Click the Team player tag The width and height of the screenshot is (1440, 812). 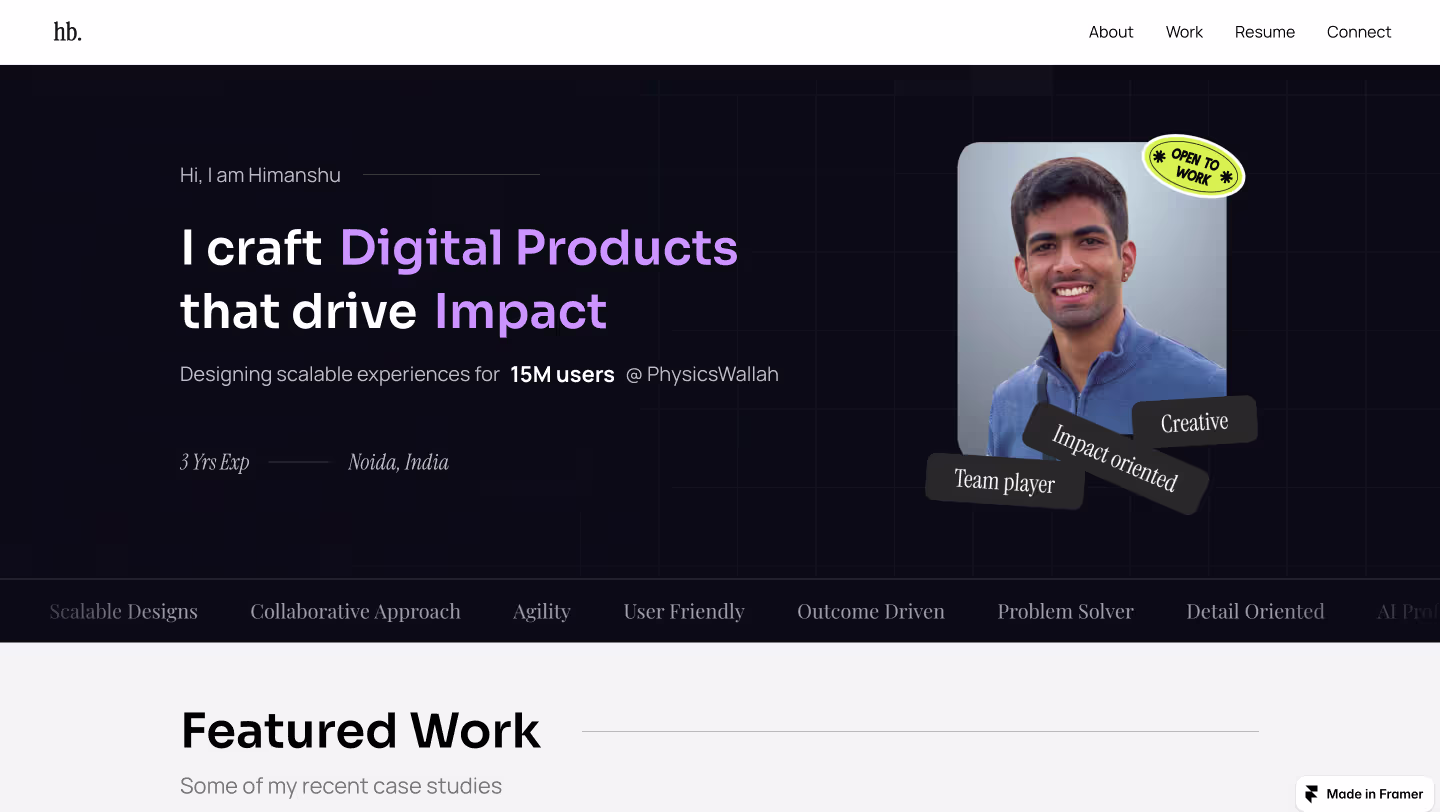(1004, 481)
